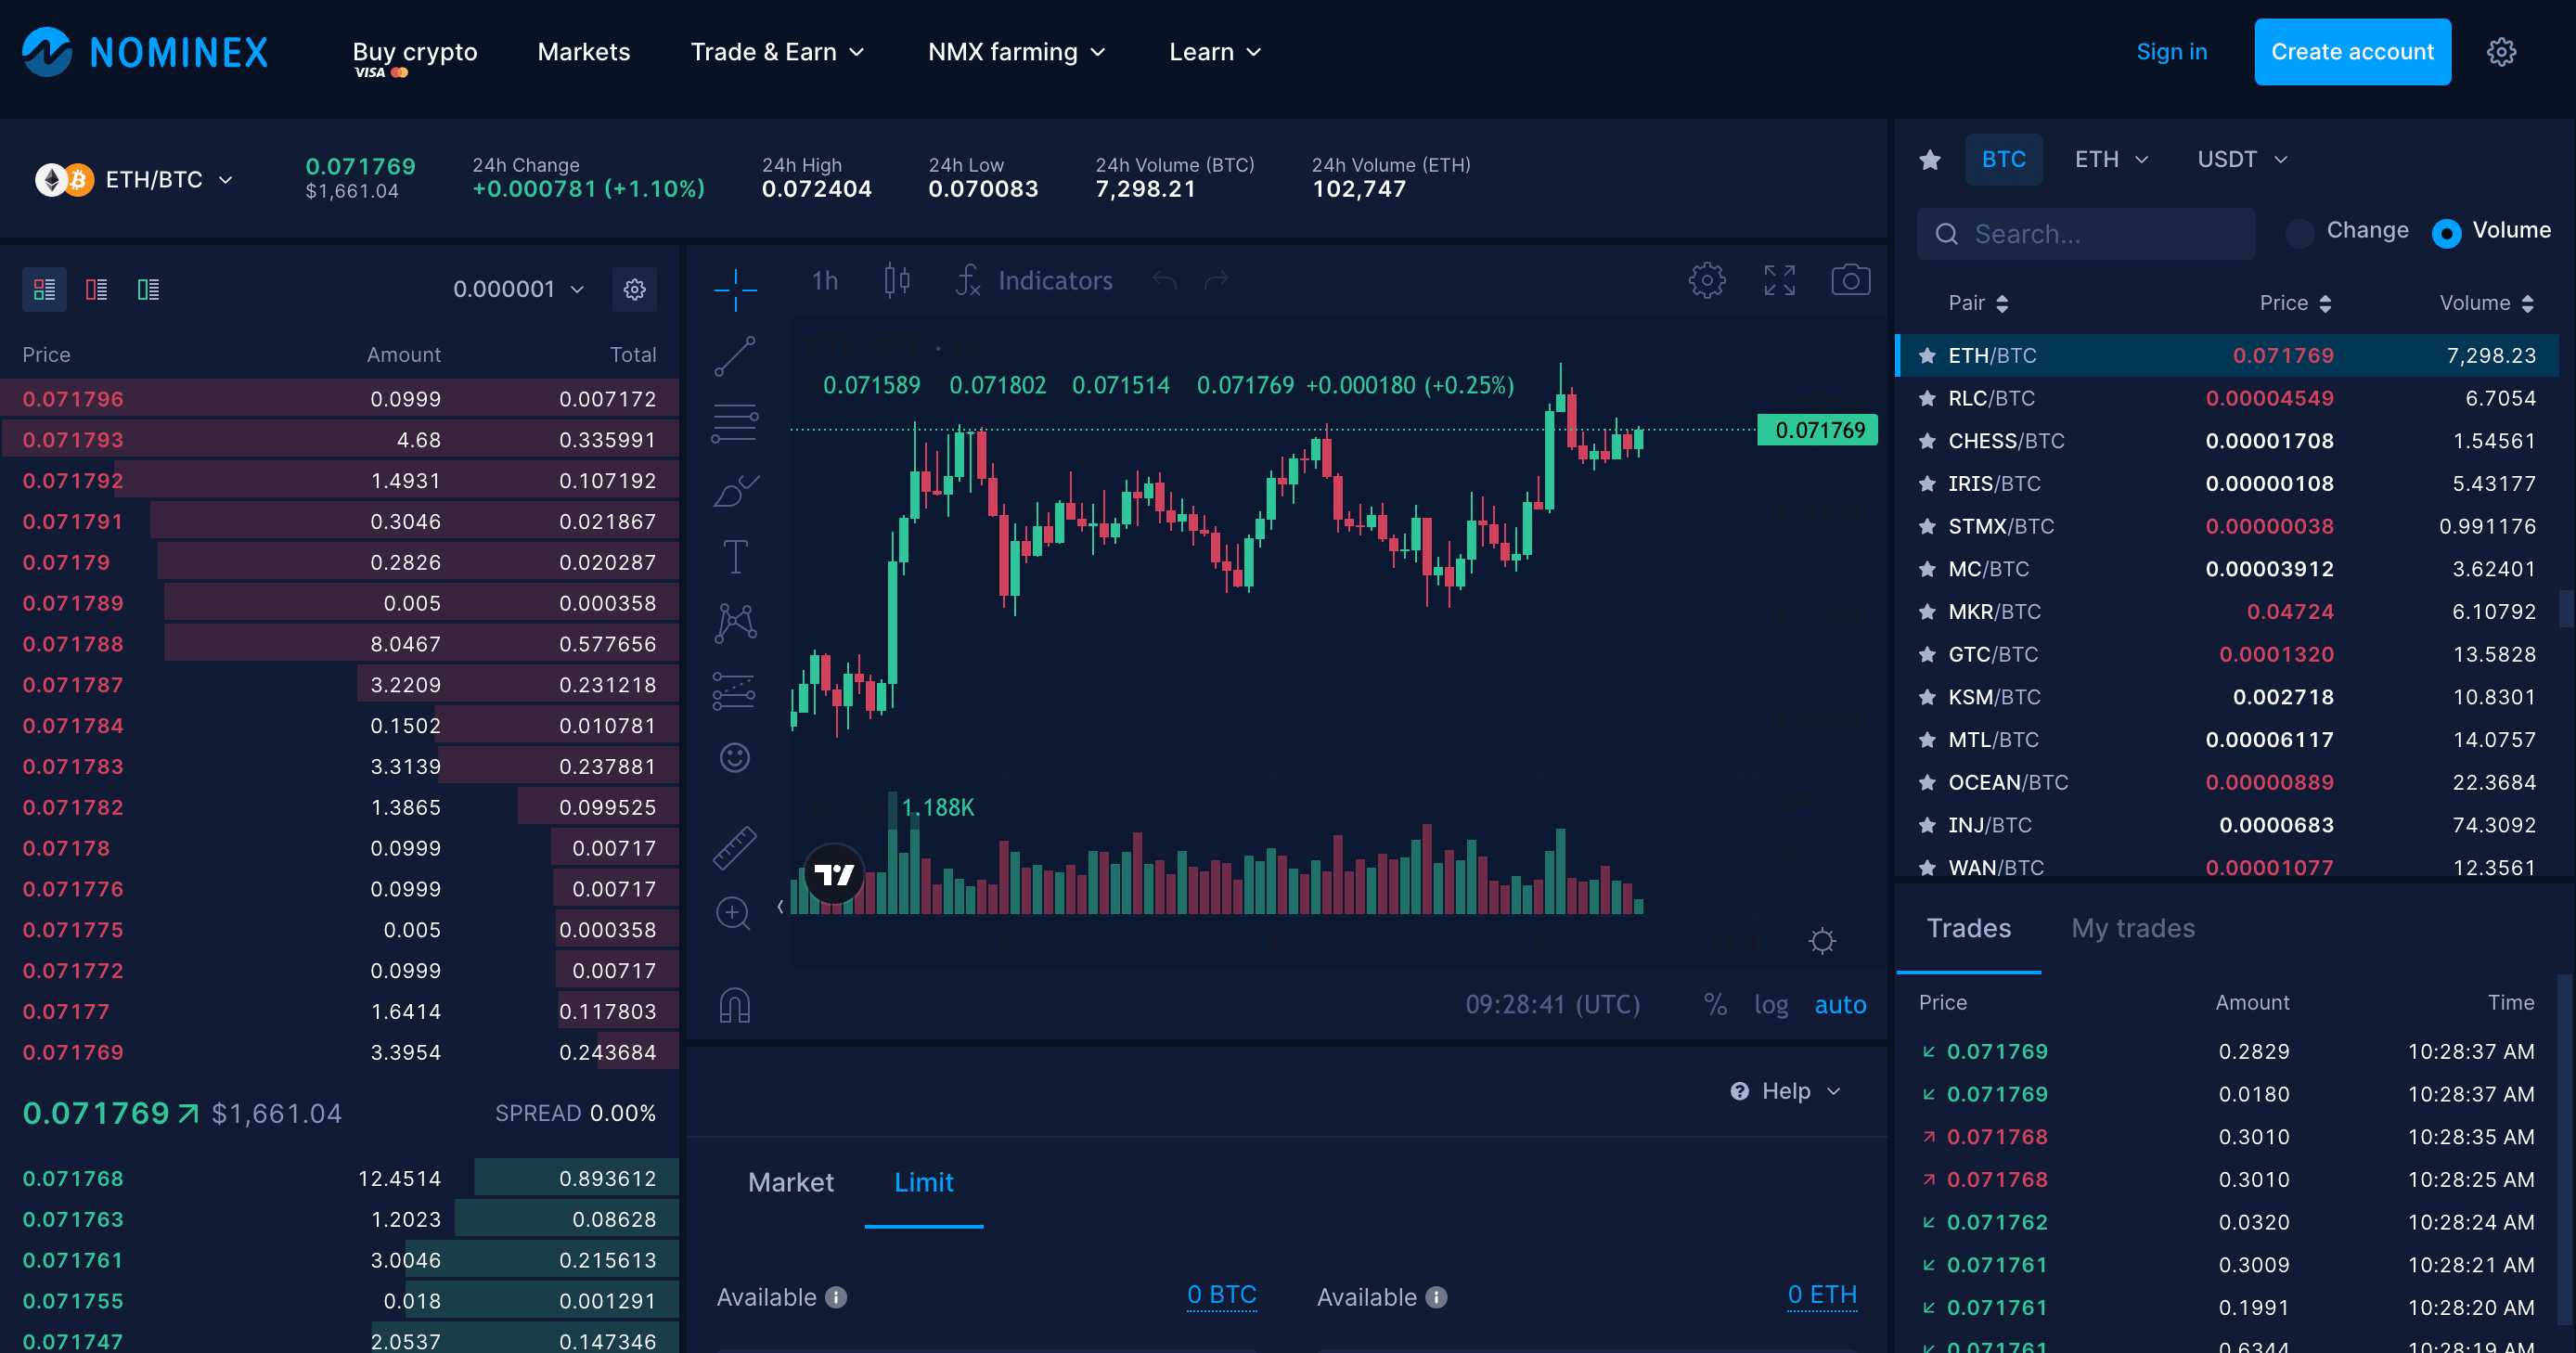The image size is (2576, 1353).
Task: Switch to the BTC market tab
Action: pos(2003,160)
